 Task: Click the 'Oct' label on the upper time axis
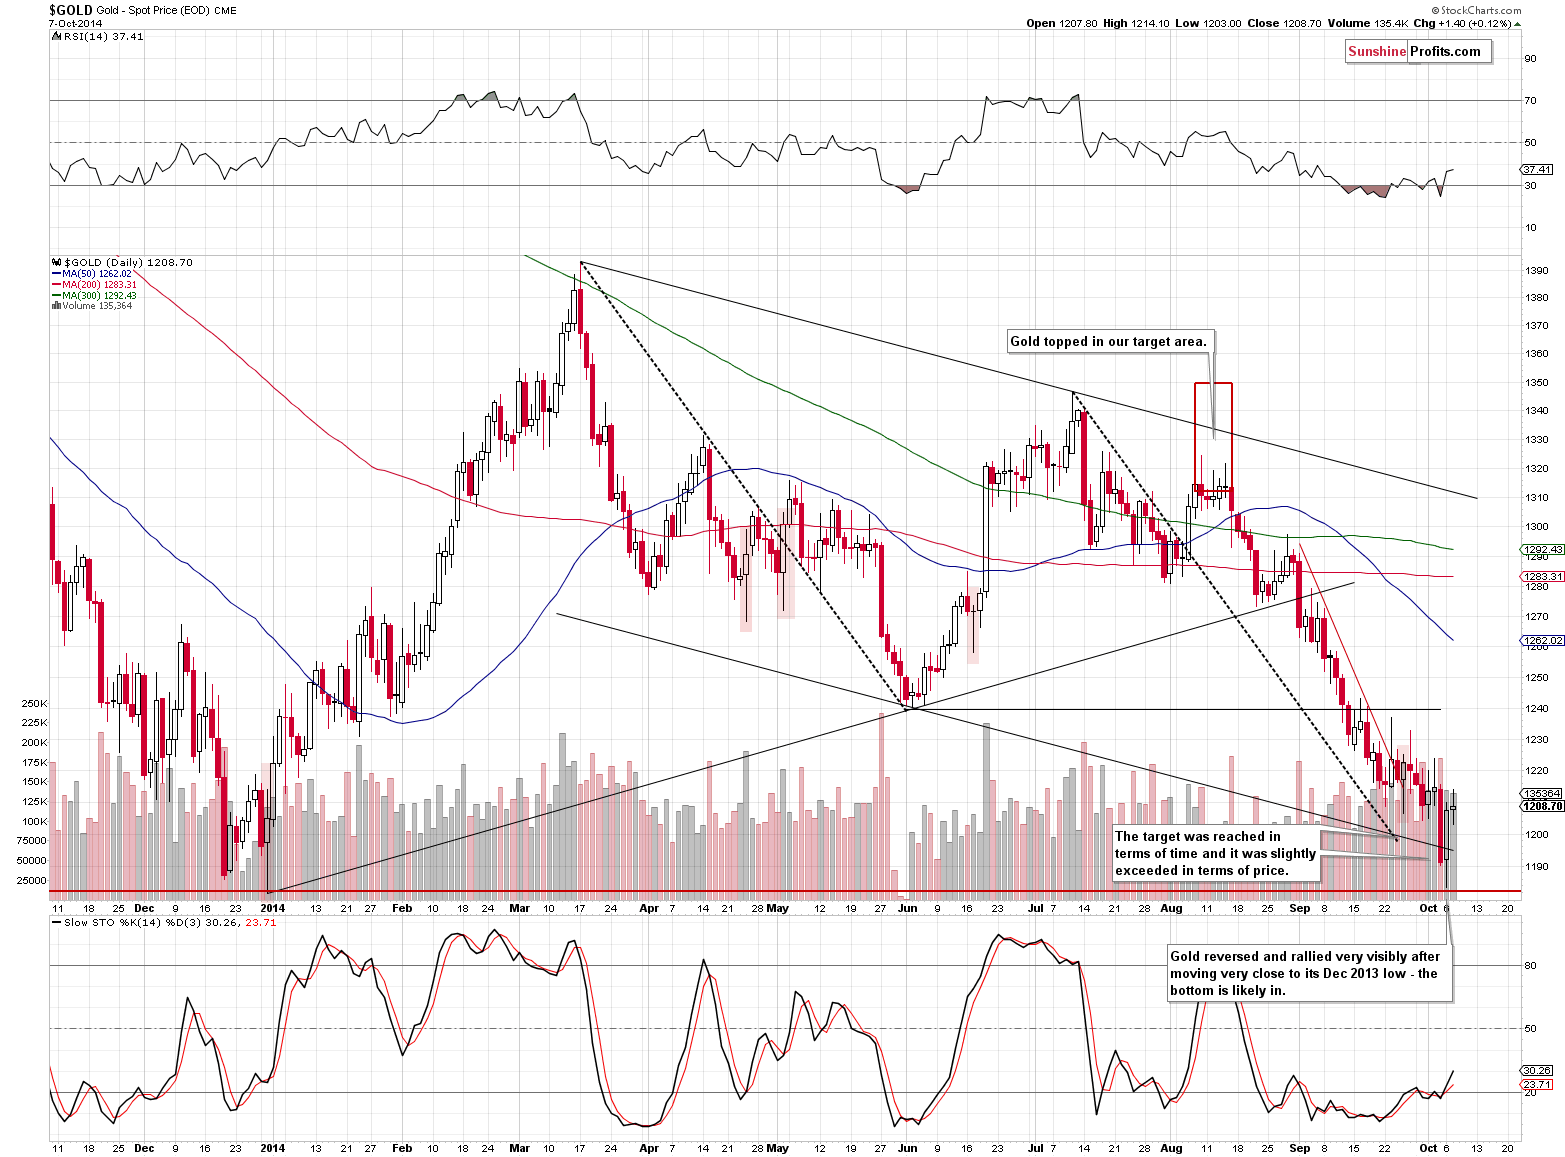click(1428, 909)
